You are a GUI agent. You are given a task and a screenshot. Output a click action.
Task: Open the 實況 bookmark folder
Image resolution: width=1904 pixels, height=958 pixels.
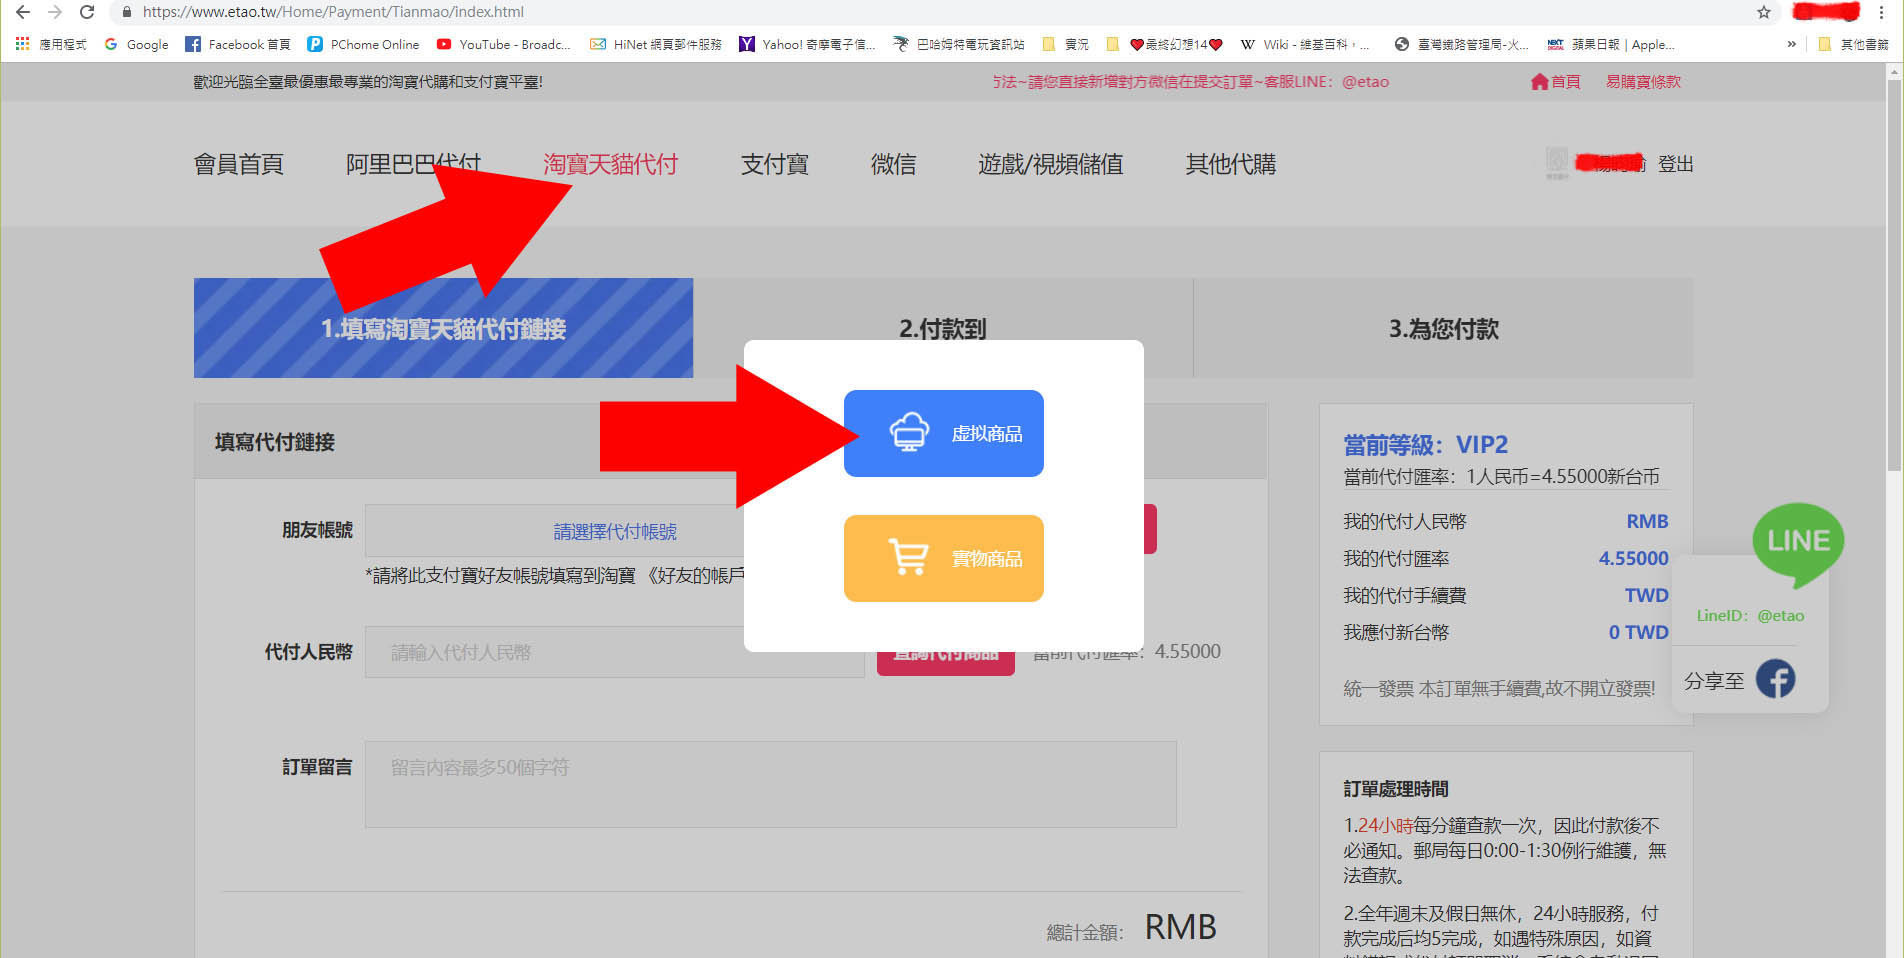1066,44
